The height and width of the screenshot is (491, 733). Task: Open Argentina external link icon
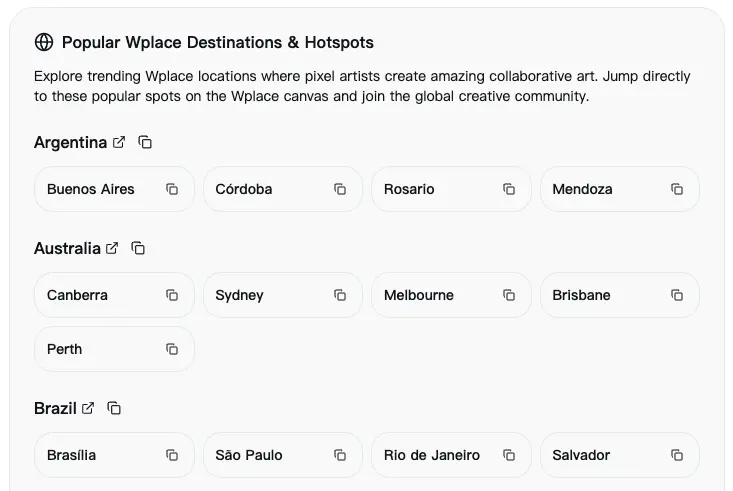tap(119, 142)
